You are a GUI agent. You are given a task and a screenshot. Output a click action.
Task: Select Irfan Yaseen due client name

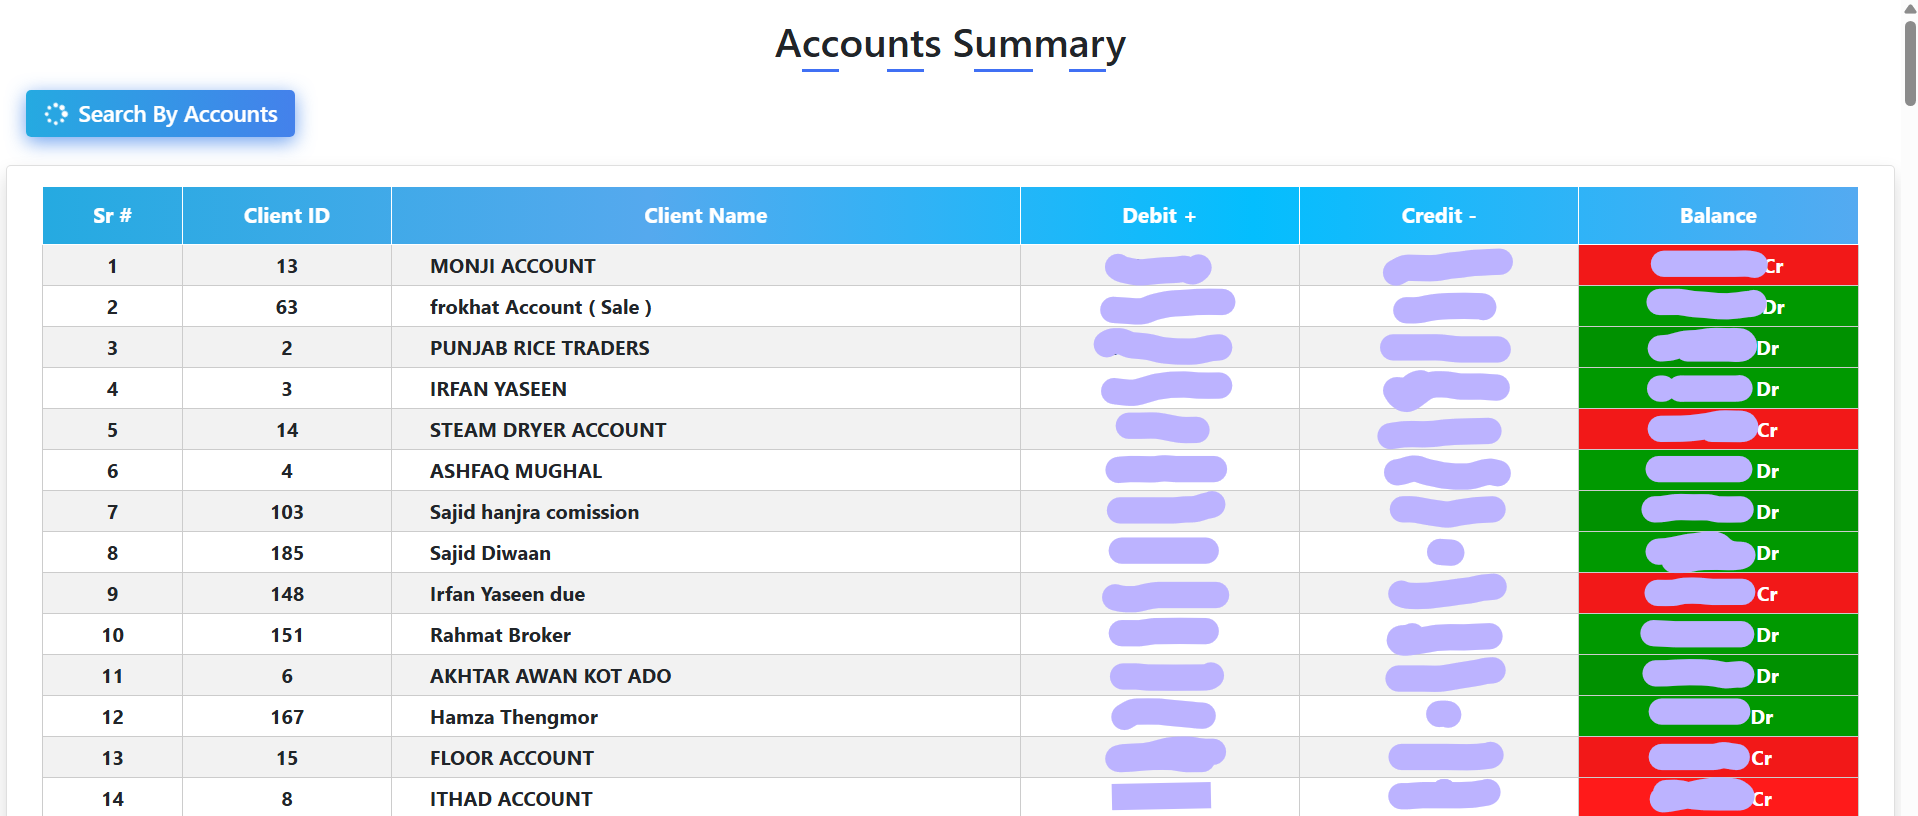(x=507, y=594)
